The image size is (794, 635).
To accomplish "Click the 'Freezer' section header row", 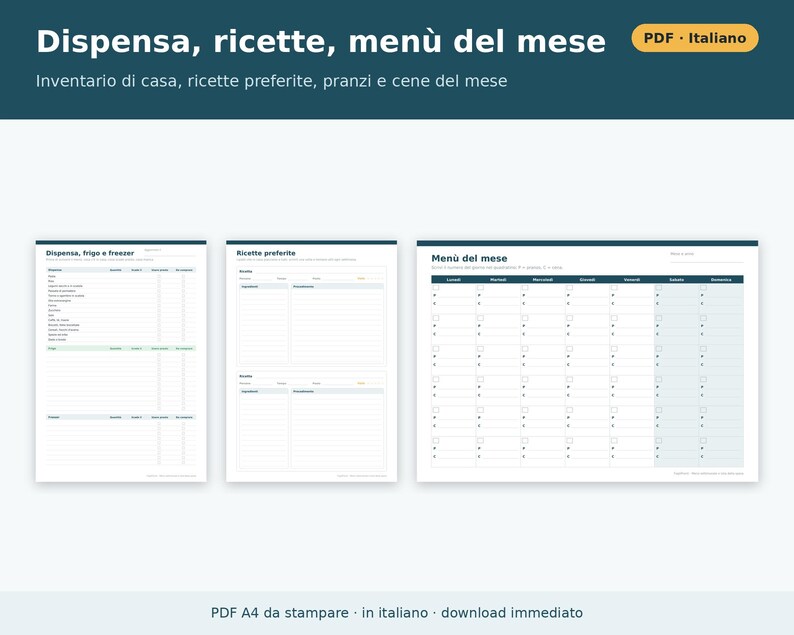I will coord(121,417).
